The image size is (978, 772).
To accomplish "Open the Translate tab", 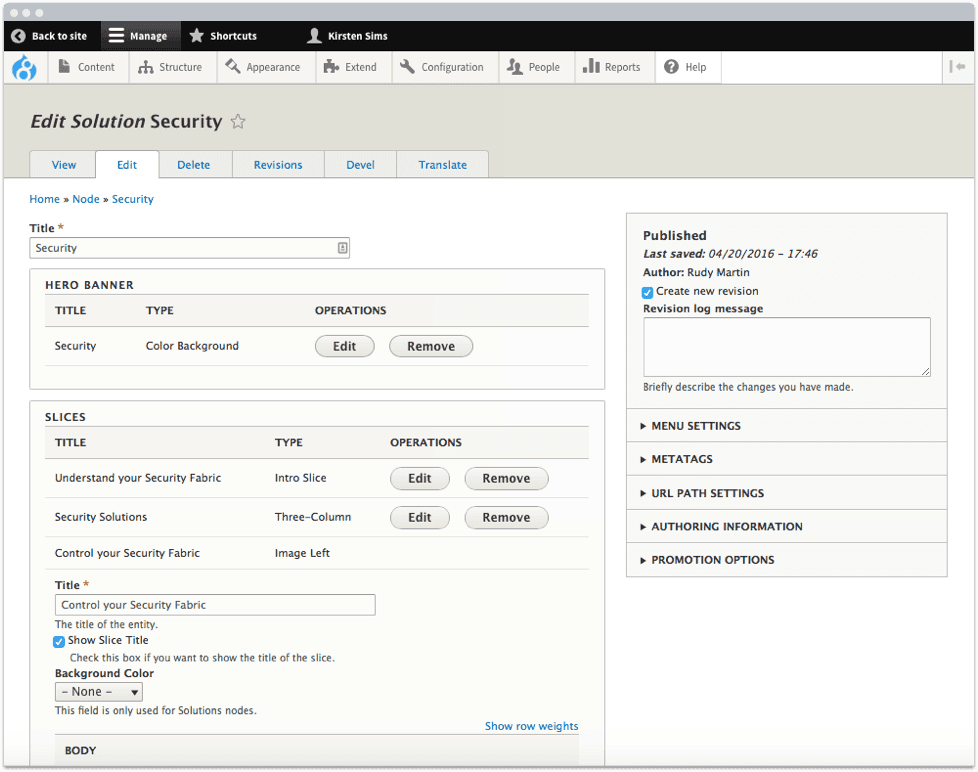I will click(x=442, y=165).
